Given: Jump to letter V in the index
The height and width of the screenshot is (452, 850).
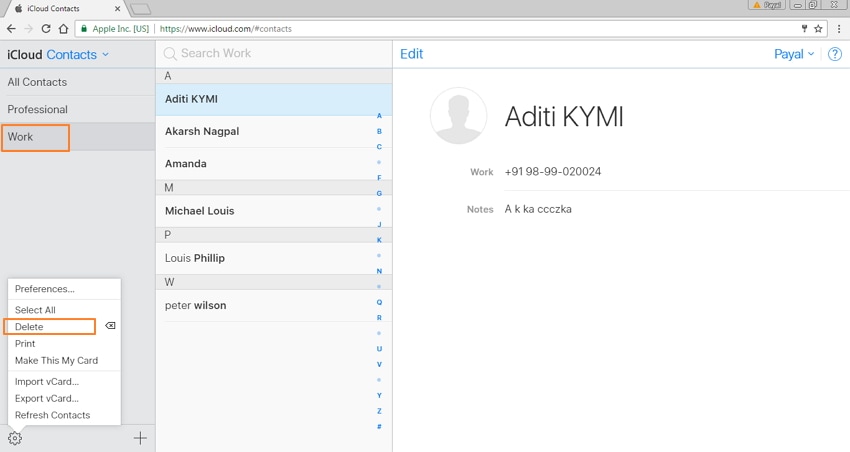Looking at the screenshot, I should click(x=379, y=364).
